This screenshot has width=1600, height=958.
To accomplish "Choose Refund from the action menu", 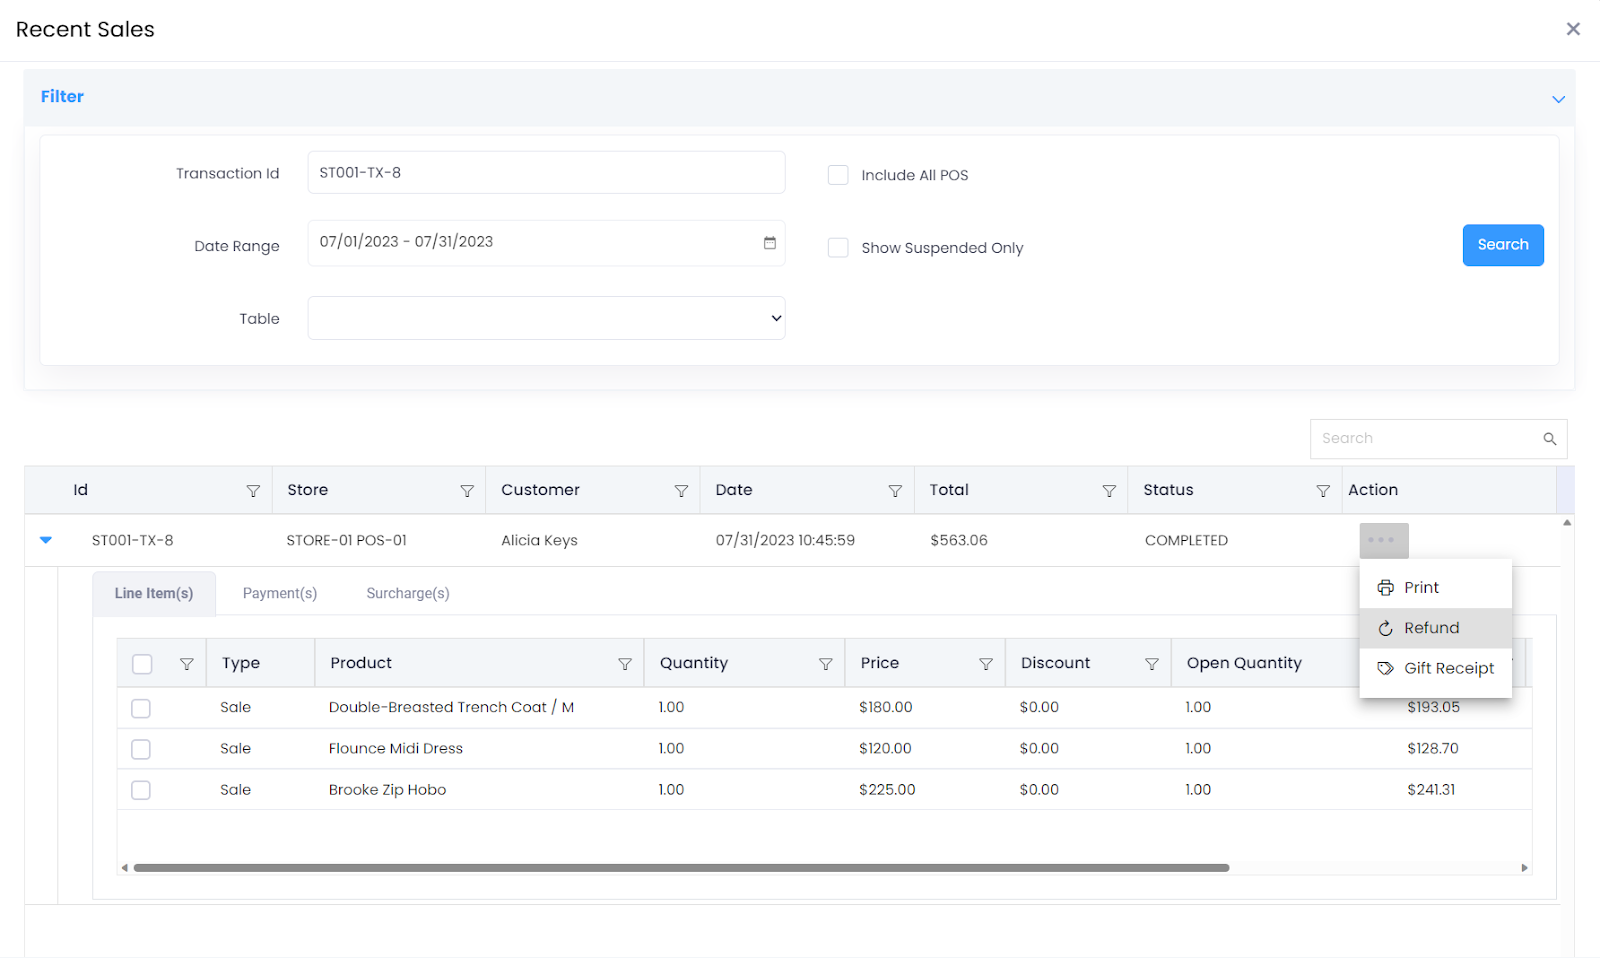I will (1431, 628).
